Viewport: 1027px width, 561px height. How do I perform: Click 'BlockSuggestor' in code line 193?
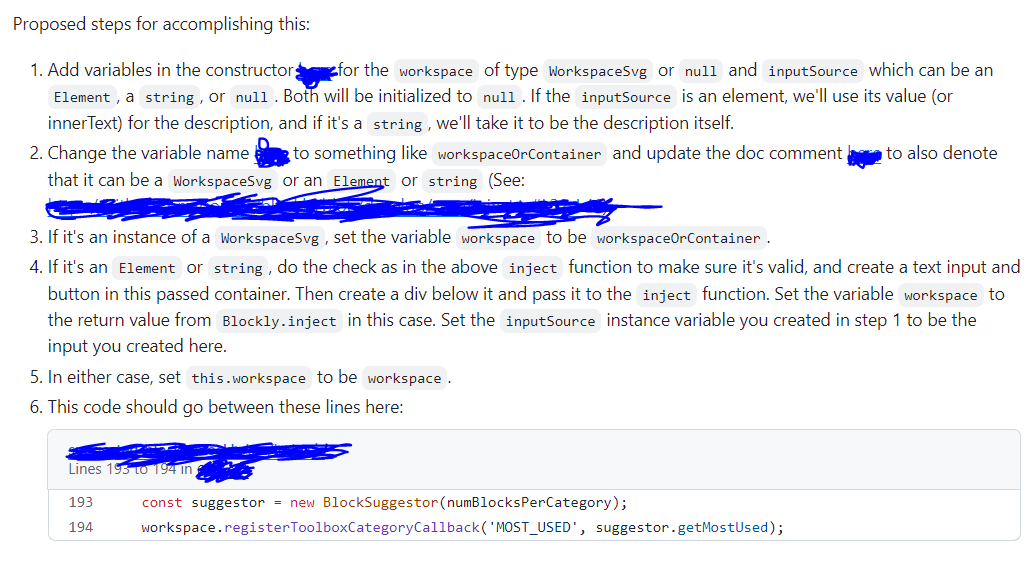[380, 502]
